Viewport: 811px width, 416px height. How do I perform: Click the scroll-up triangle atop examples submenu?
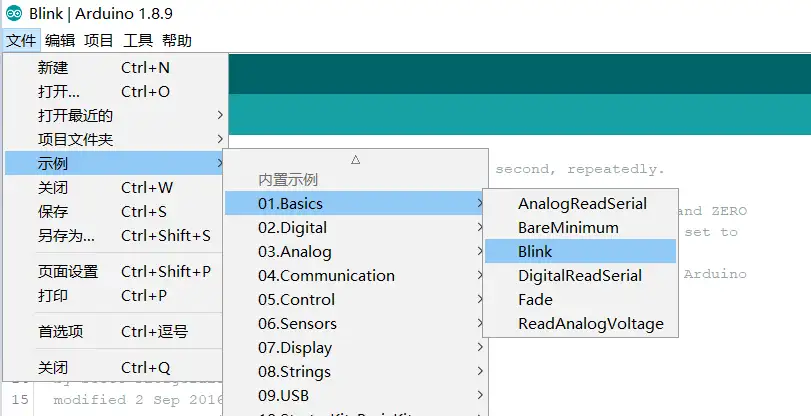tap(355, 159)
